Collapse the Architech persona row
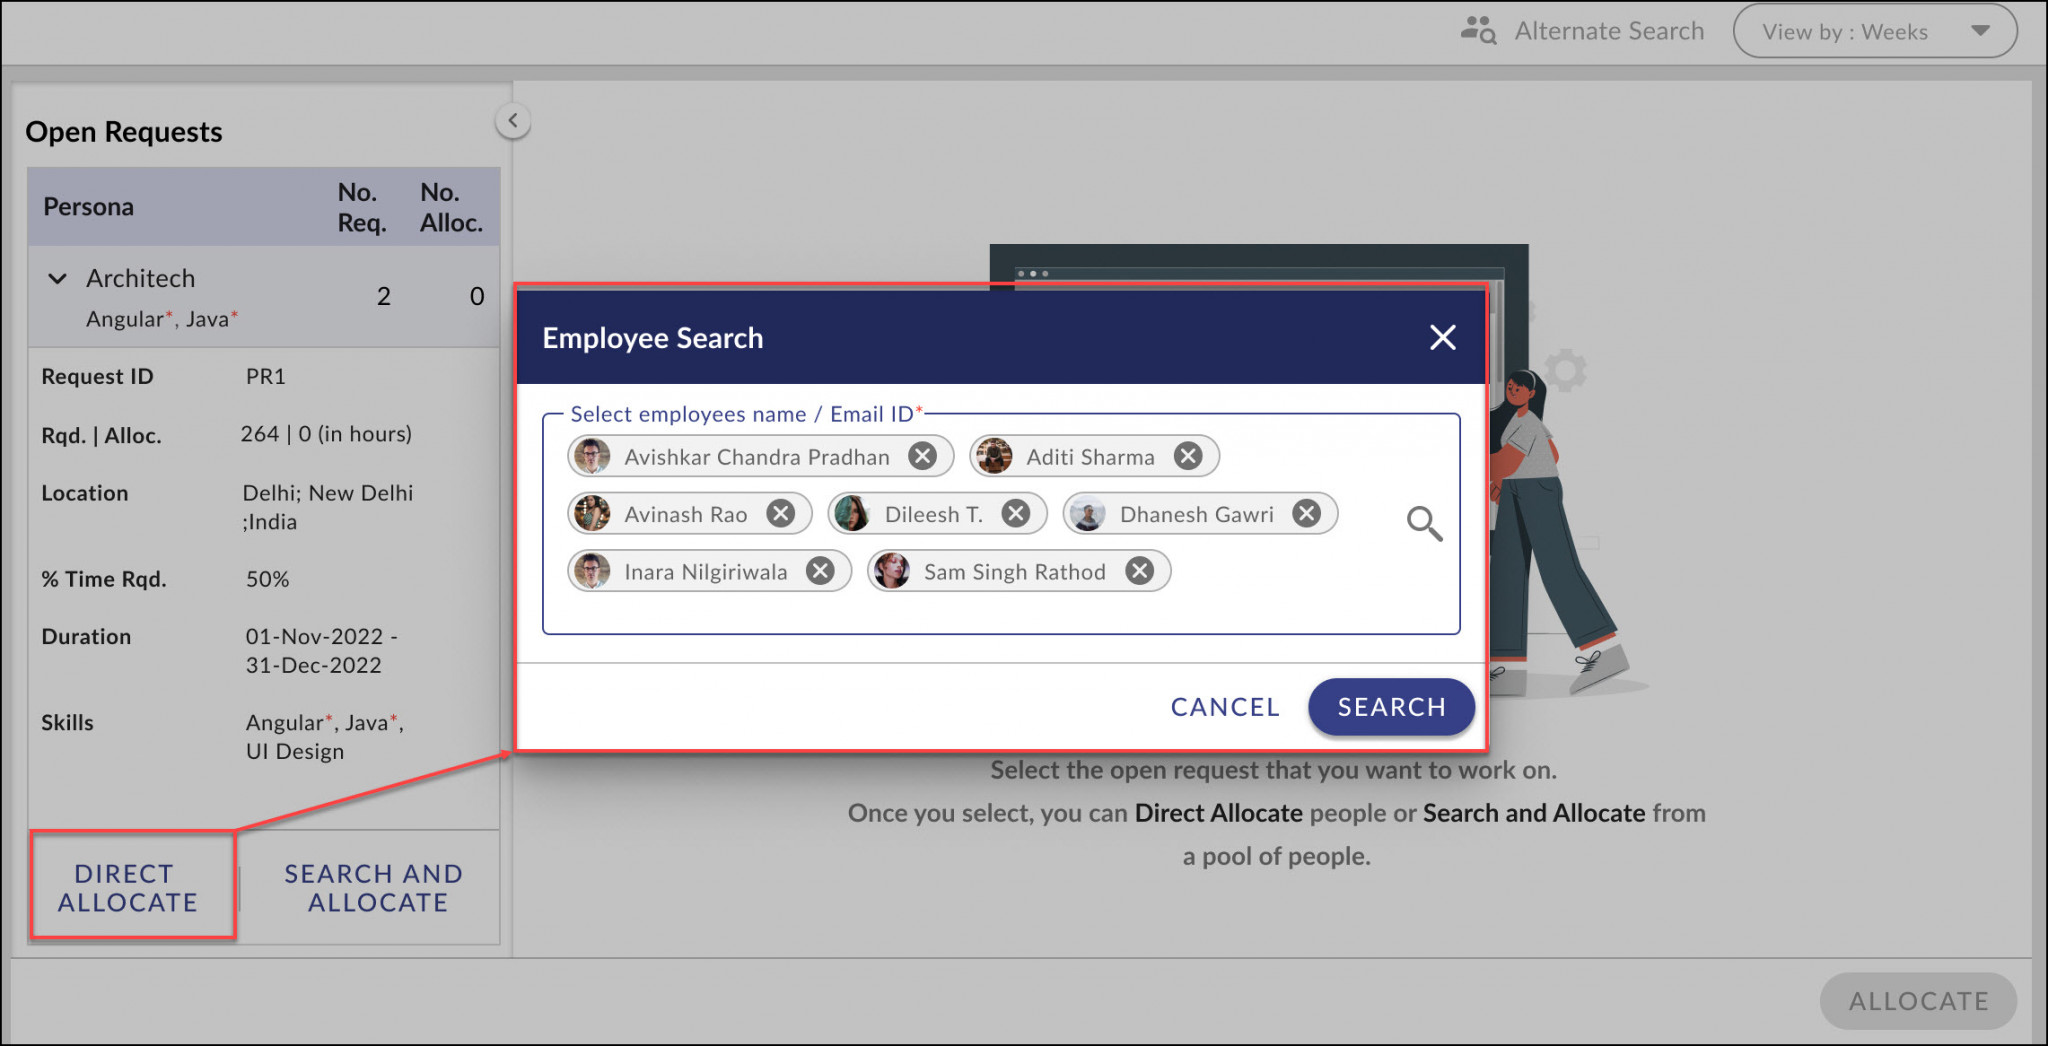2048x1046 pixels. 56,278
